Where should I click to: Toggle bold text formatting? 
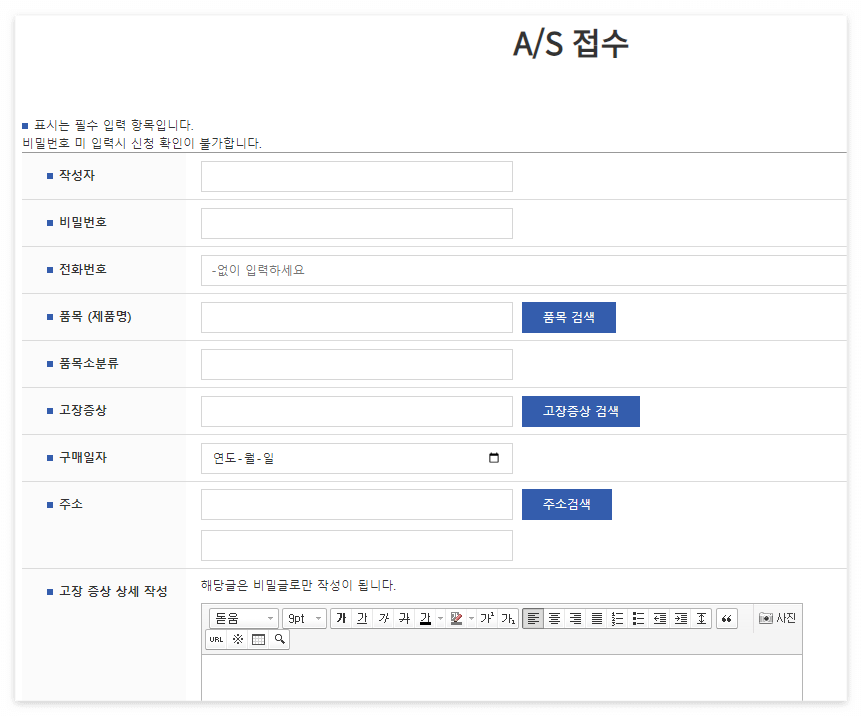click(341, 619)
